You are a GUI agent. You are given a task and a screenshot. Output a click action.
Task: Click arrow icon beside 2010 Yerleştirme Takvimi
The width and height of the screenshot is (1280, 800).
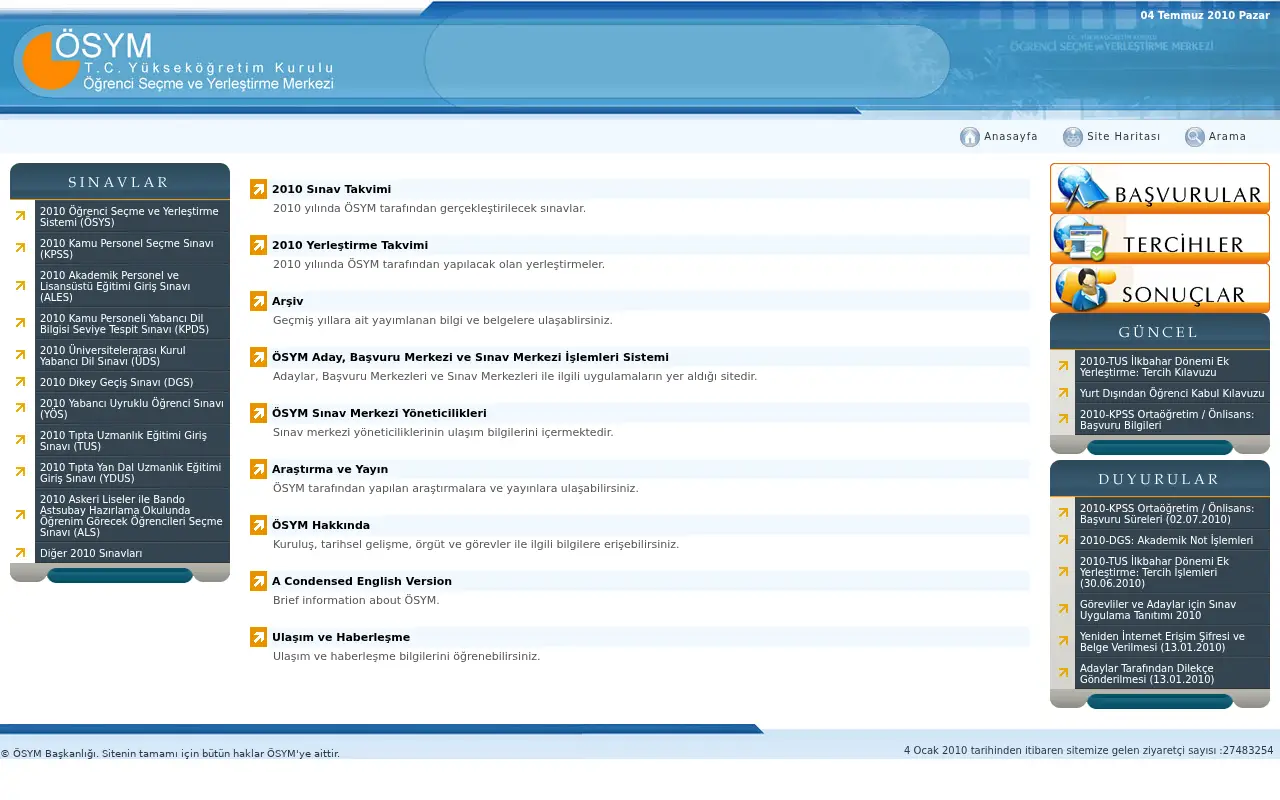pos(258,245)
